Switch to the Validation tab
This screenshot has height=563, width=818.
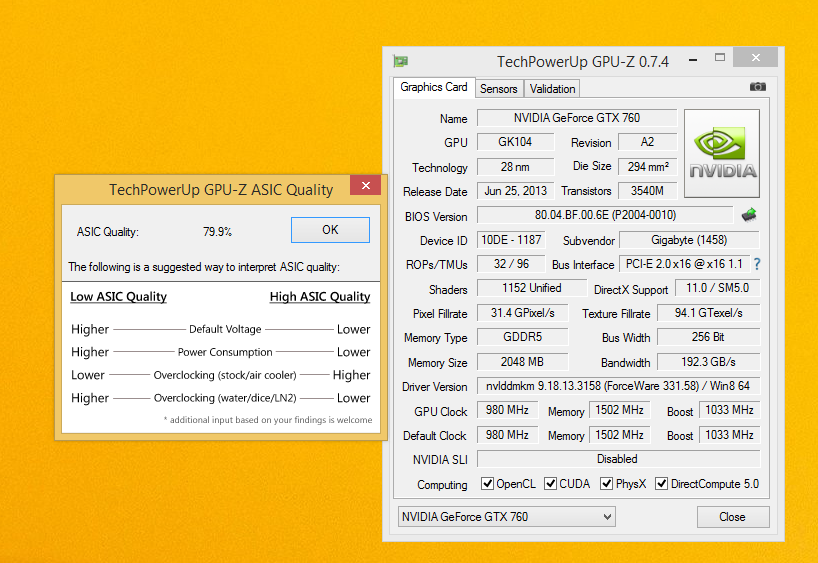coord(552,89)
